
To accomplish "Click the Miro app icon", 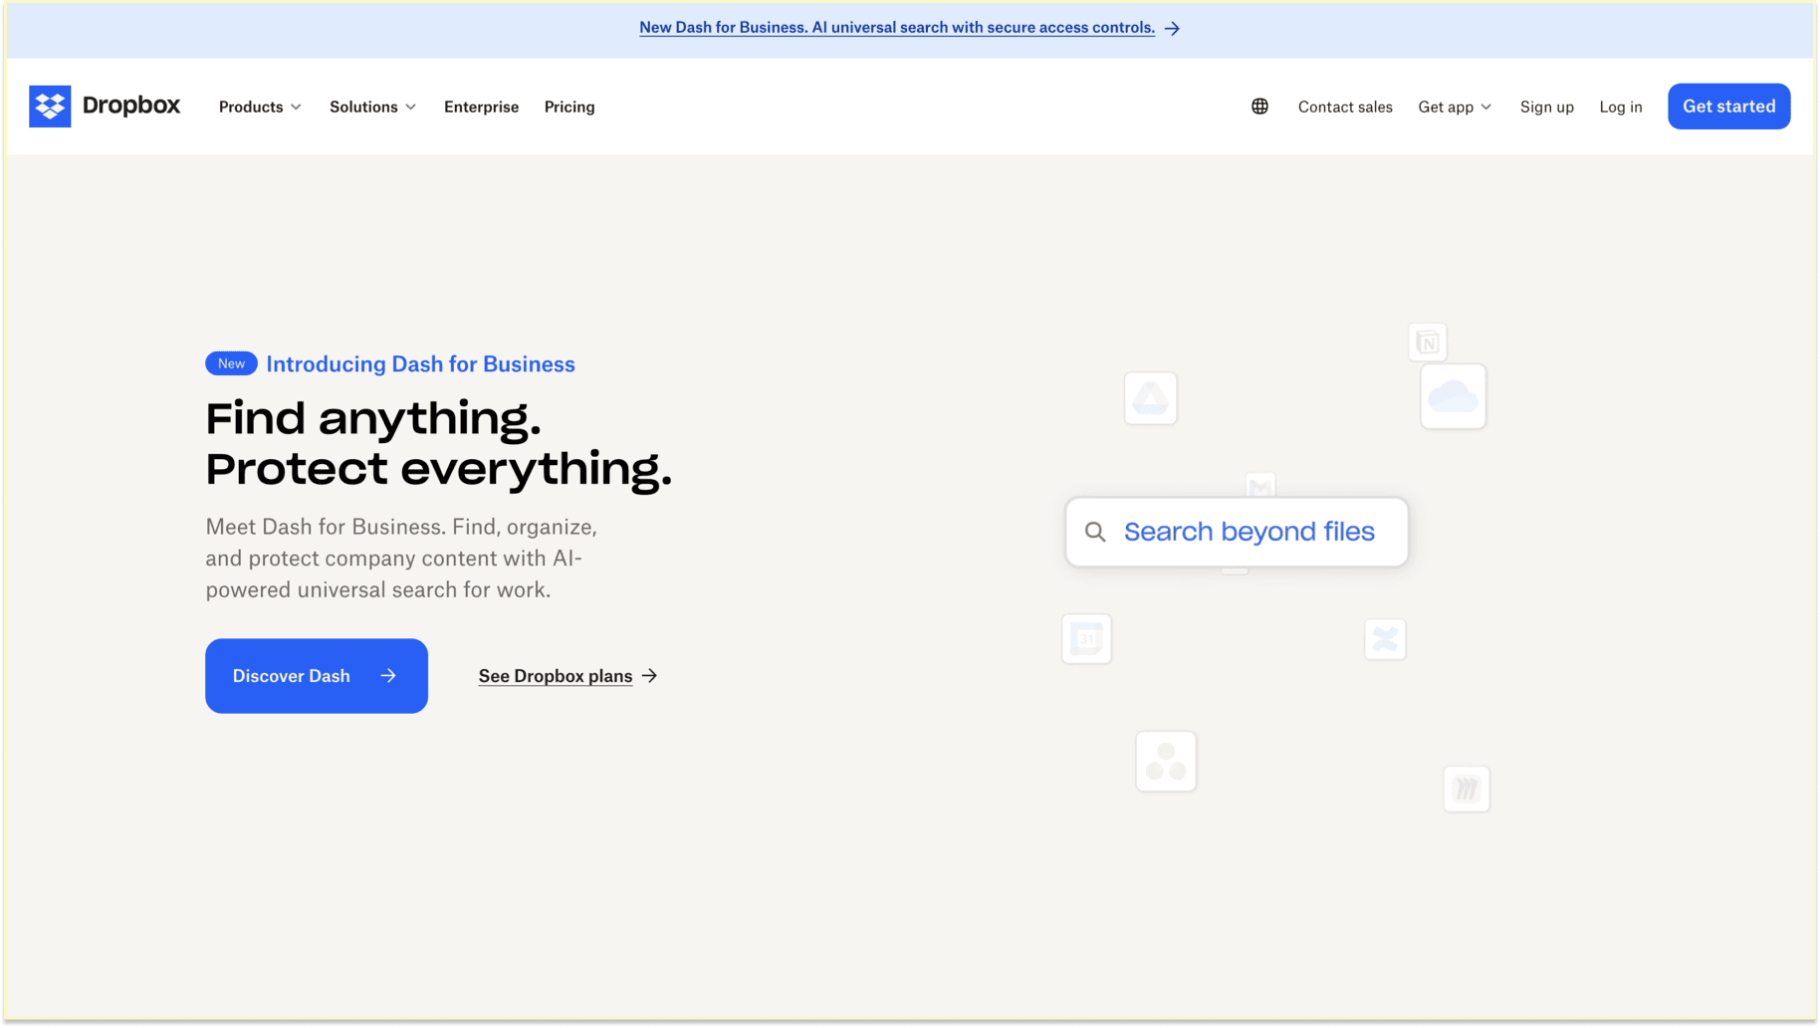I will click(x=1467, y=789).
